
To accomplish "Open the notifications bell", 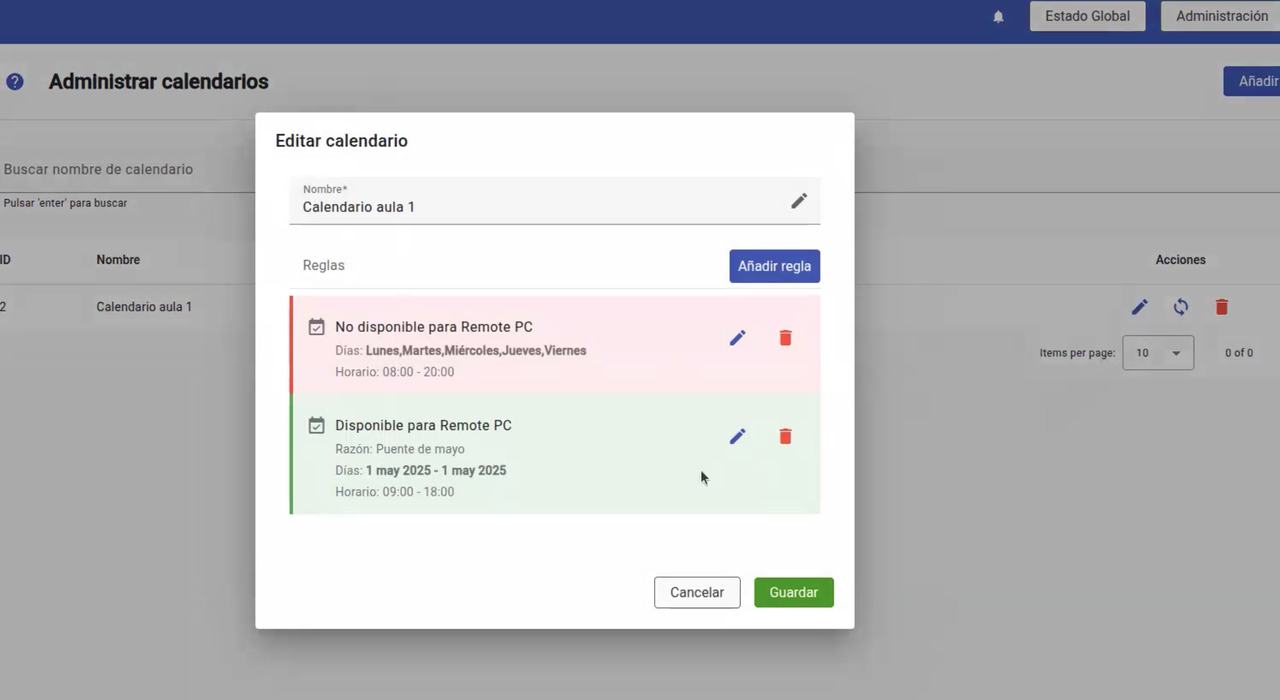I will 998,17.
